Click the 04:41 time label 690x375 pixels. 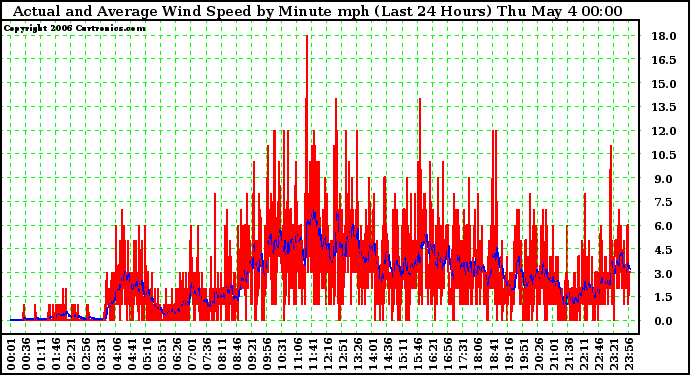132,355
